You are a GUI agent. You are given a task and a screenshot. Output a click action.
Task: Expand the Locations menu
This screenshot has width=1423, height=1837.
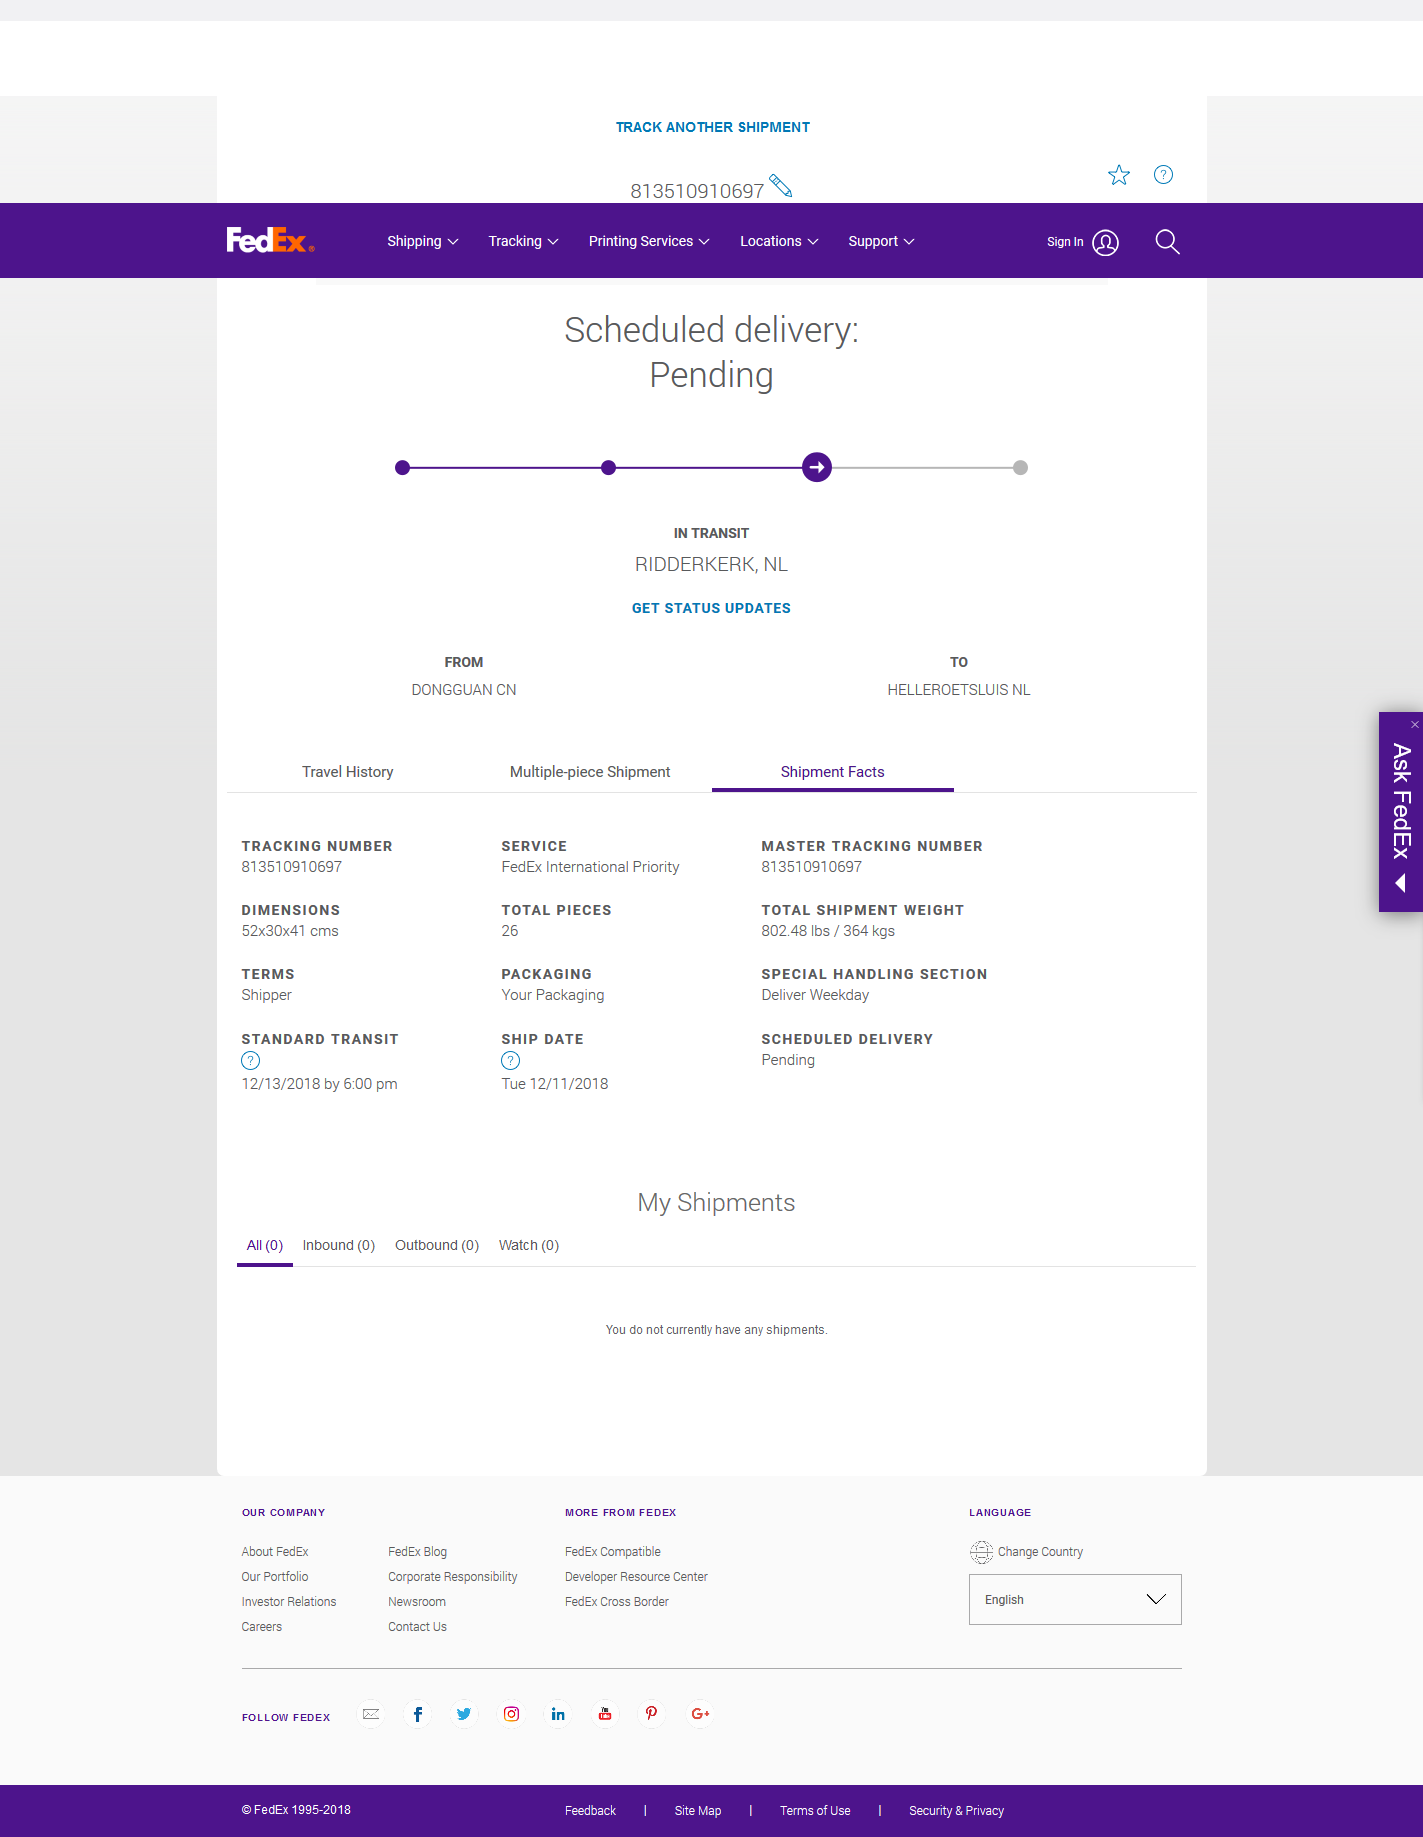tap(779, 241)
